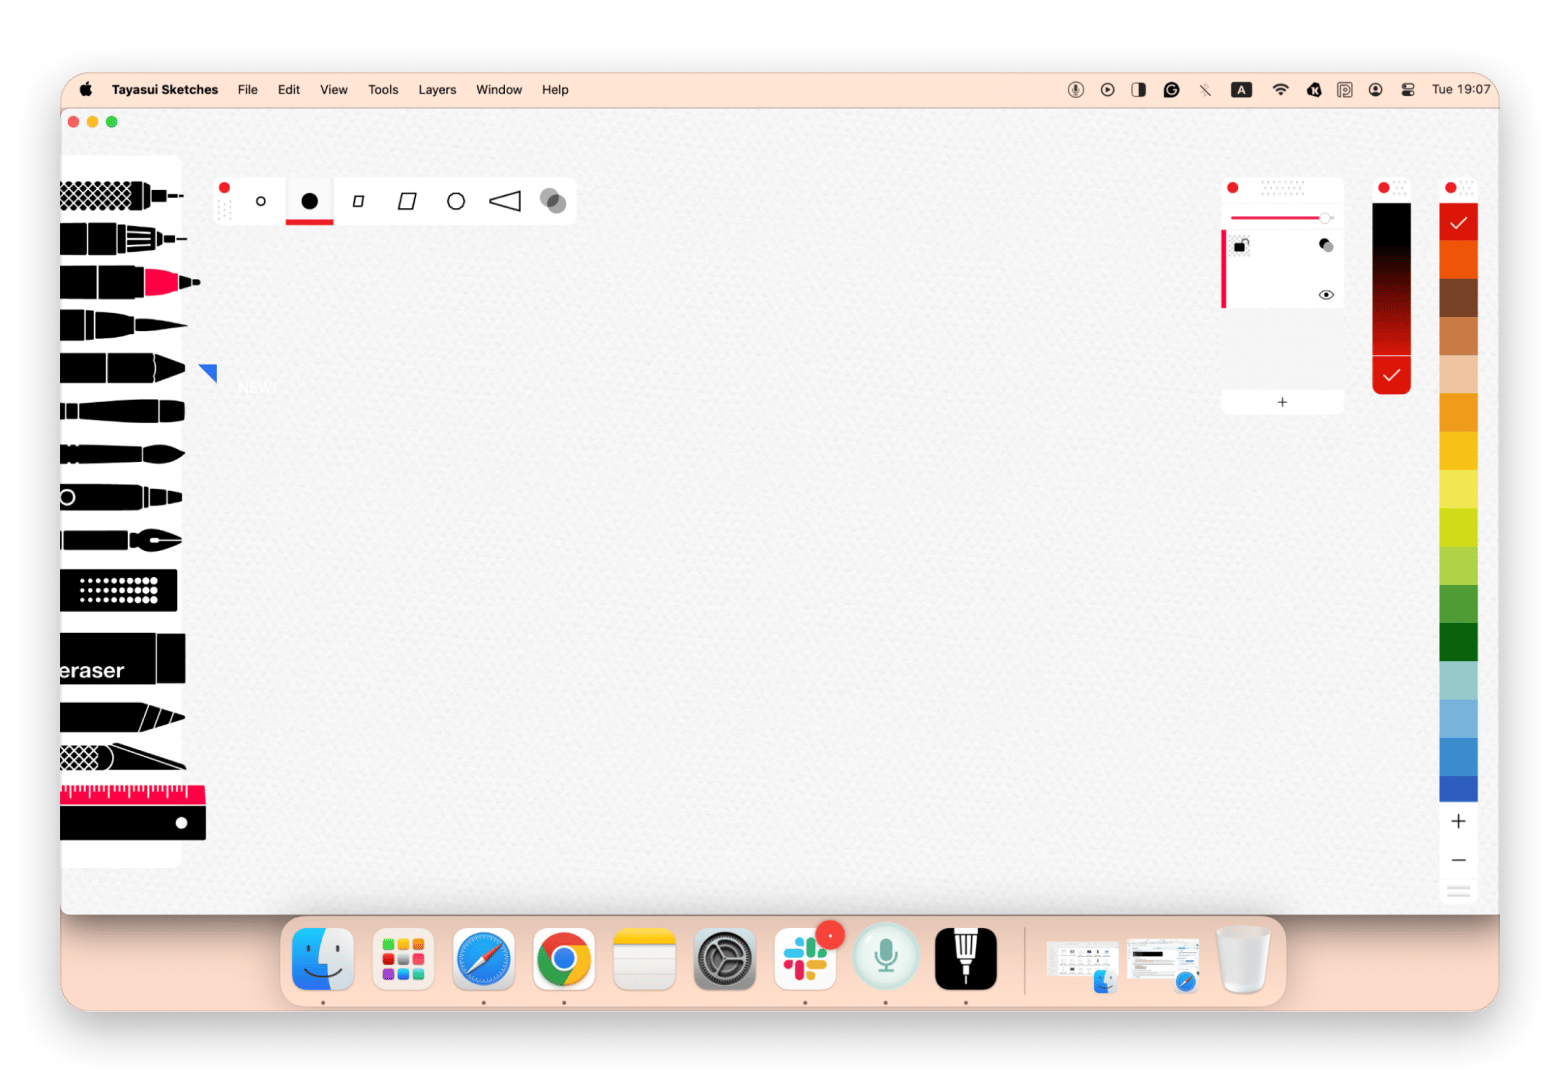This screenshot has width=1560, height=1092.
Task: Expand the palette with the plus button
Action: tap(1458, 821)
